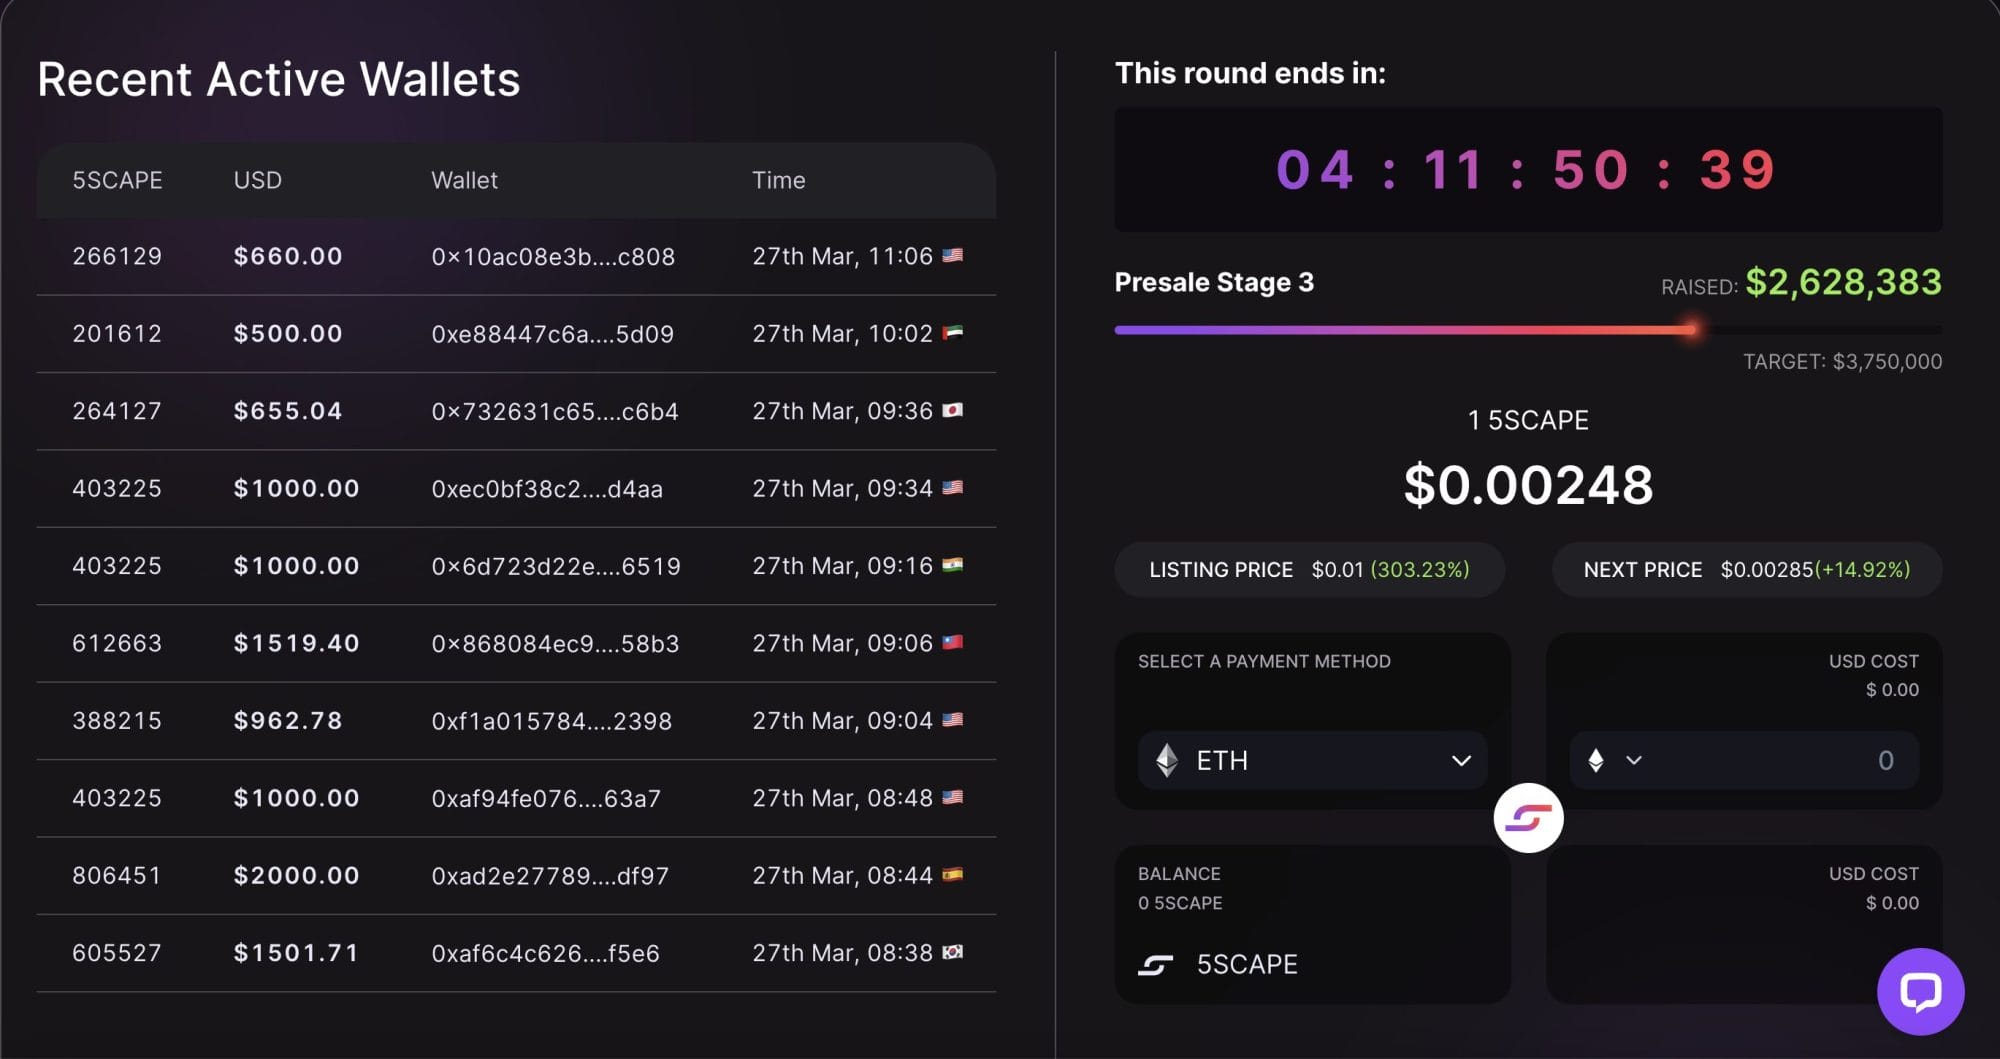Viewport: 2000px width, 1059px height.
Task: Click the ETH diamond in amount input
Action: (x=1596, y=761)
